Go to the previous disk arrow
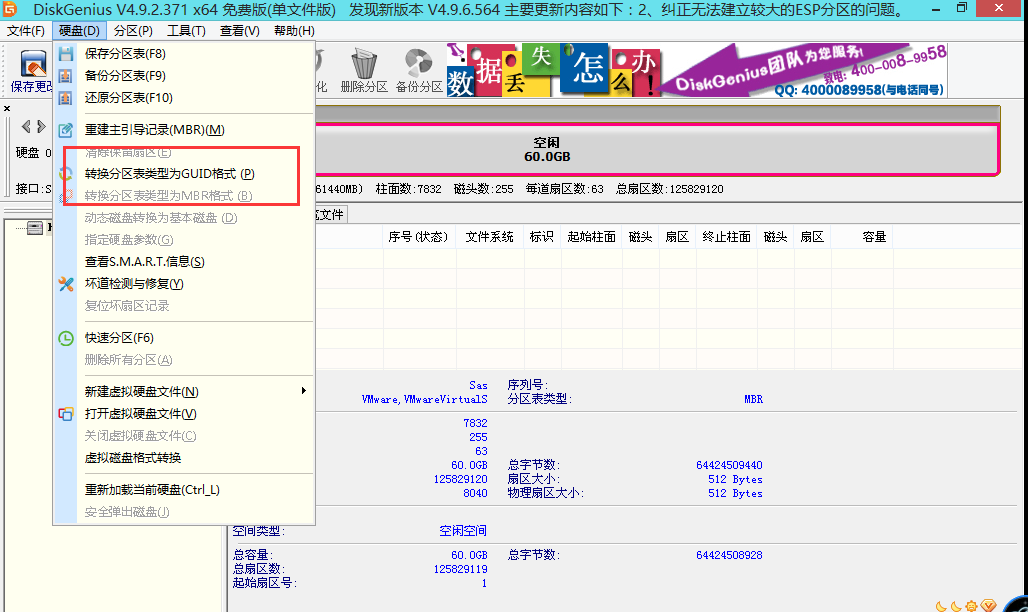The width and height of the screenshot is (1028, 612). click(x=26, y=126)
